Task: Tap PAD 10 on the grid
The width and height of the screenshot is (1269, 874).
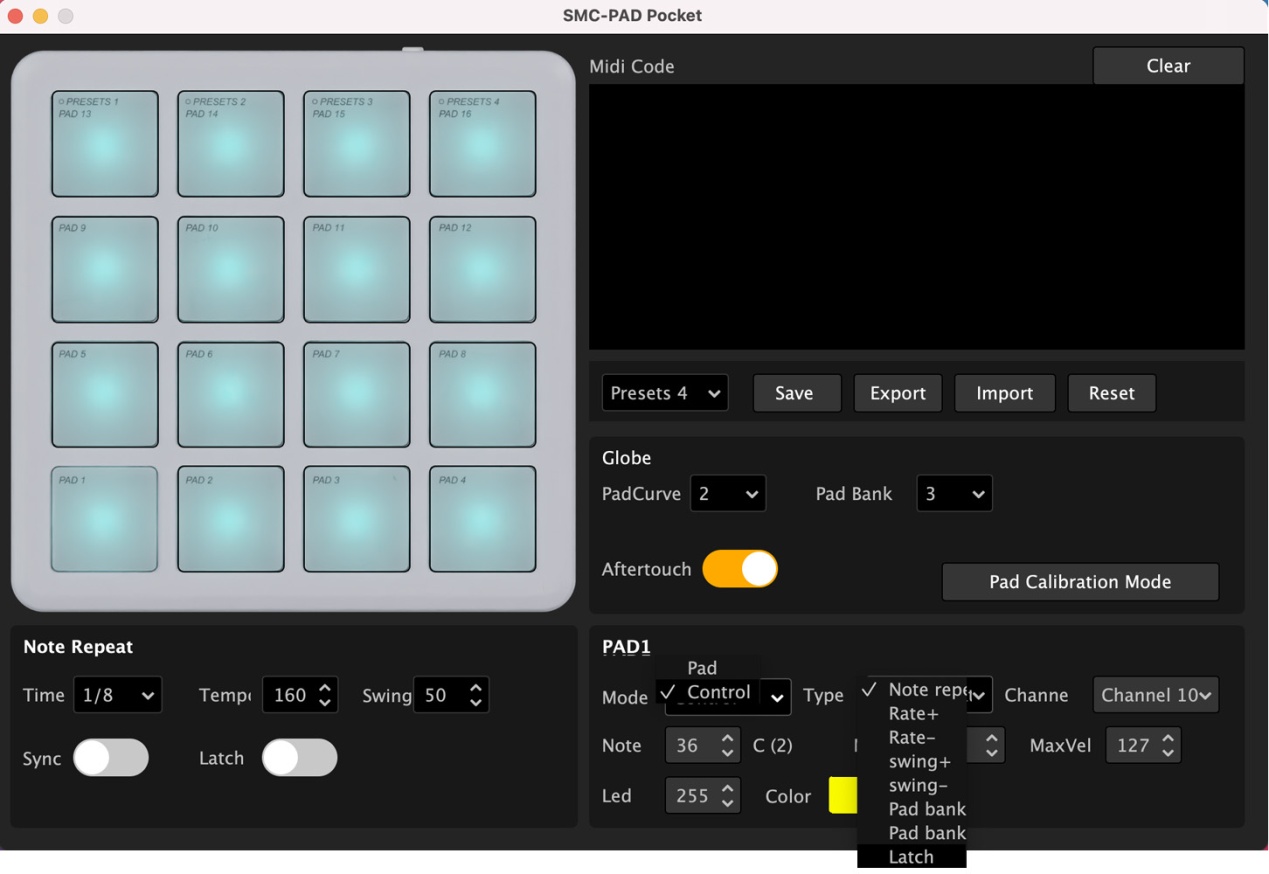Action: click(x=231, y=270)
